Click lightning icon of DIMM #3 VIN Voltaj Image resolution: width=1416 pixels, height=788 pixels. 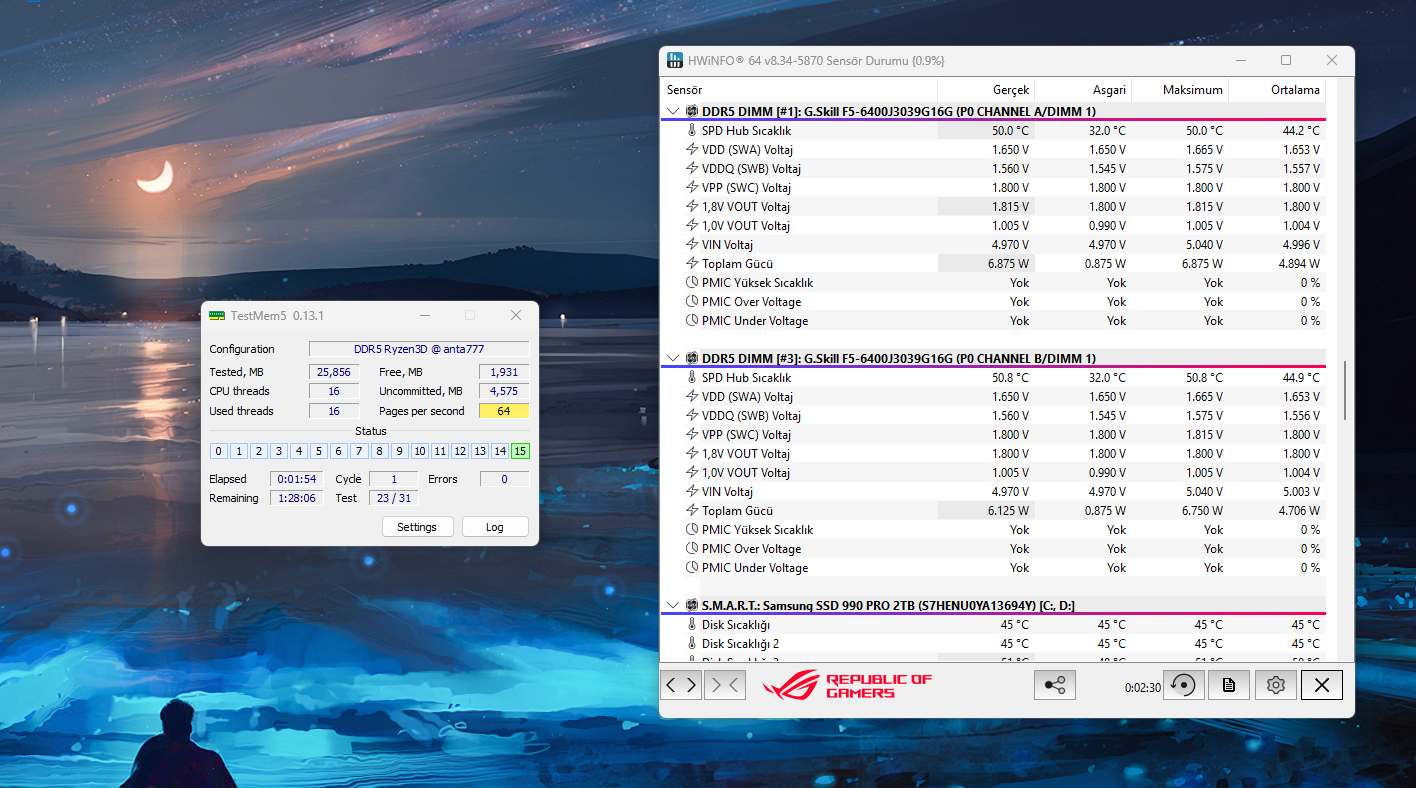click(691, 492)
